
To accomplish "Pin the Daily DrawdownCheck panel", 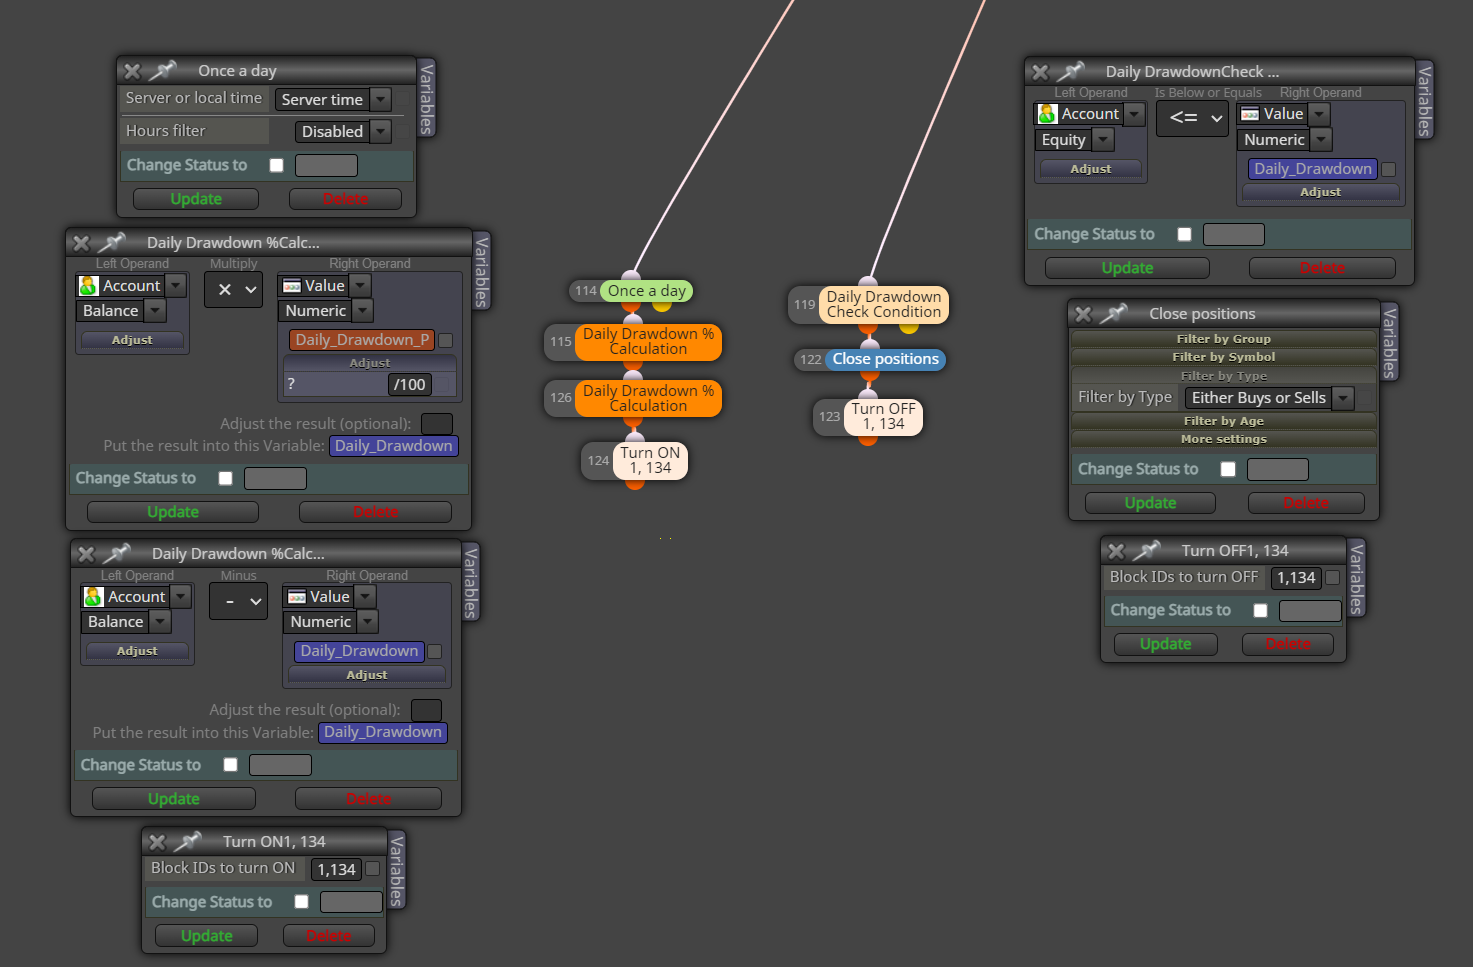I will click(x=1070, y=71).
